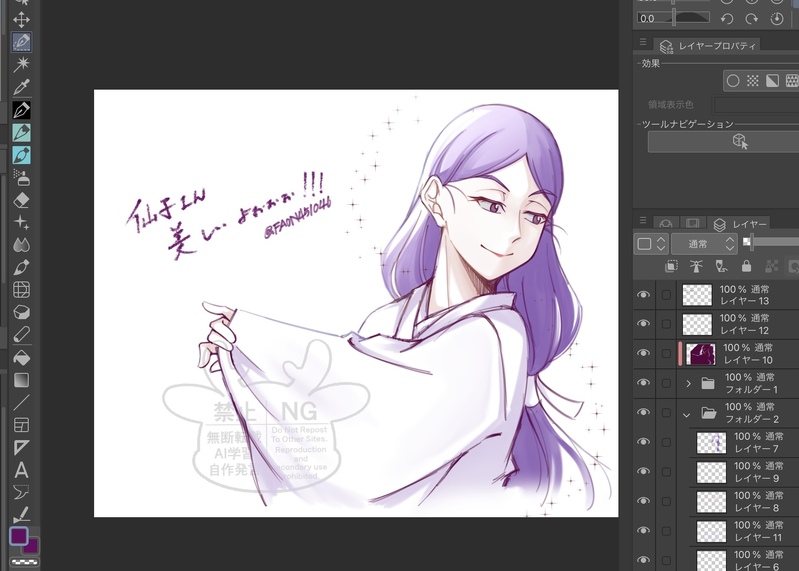Select the sub drawing color swatch
This screenshot has height=571, width=799.
coord(33,547)
